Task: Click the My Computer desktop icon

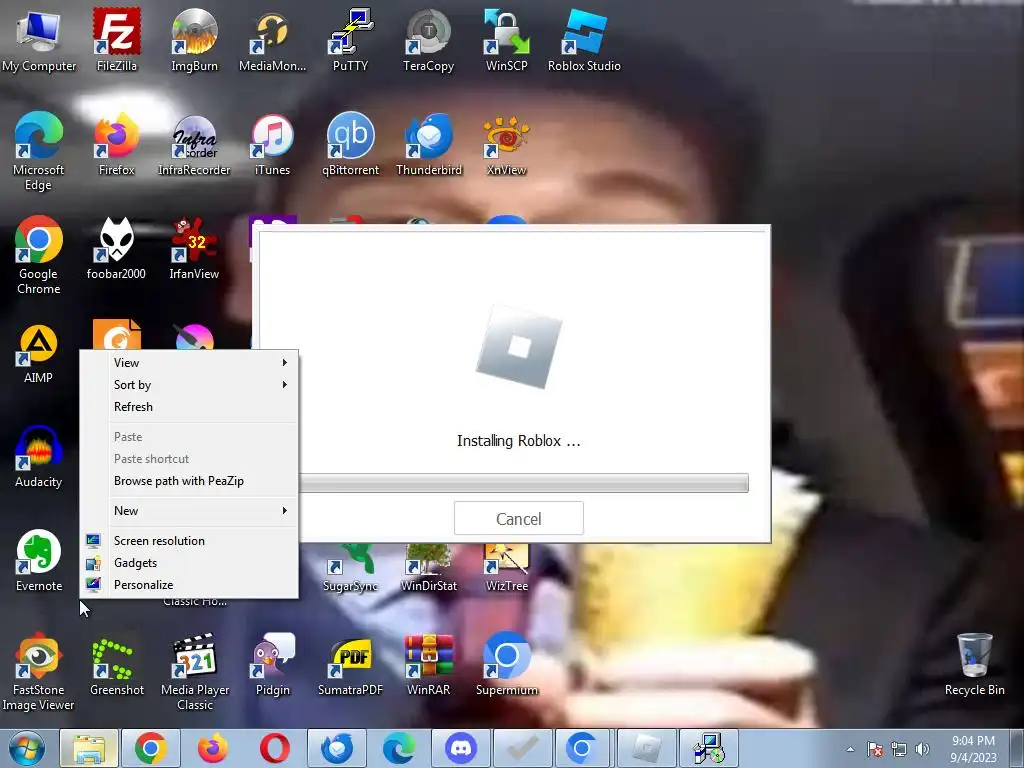Action: coord(39,39)
